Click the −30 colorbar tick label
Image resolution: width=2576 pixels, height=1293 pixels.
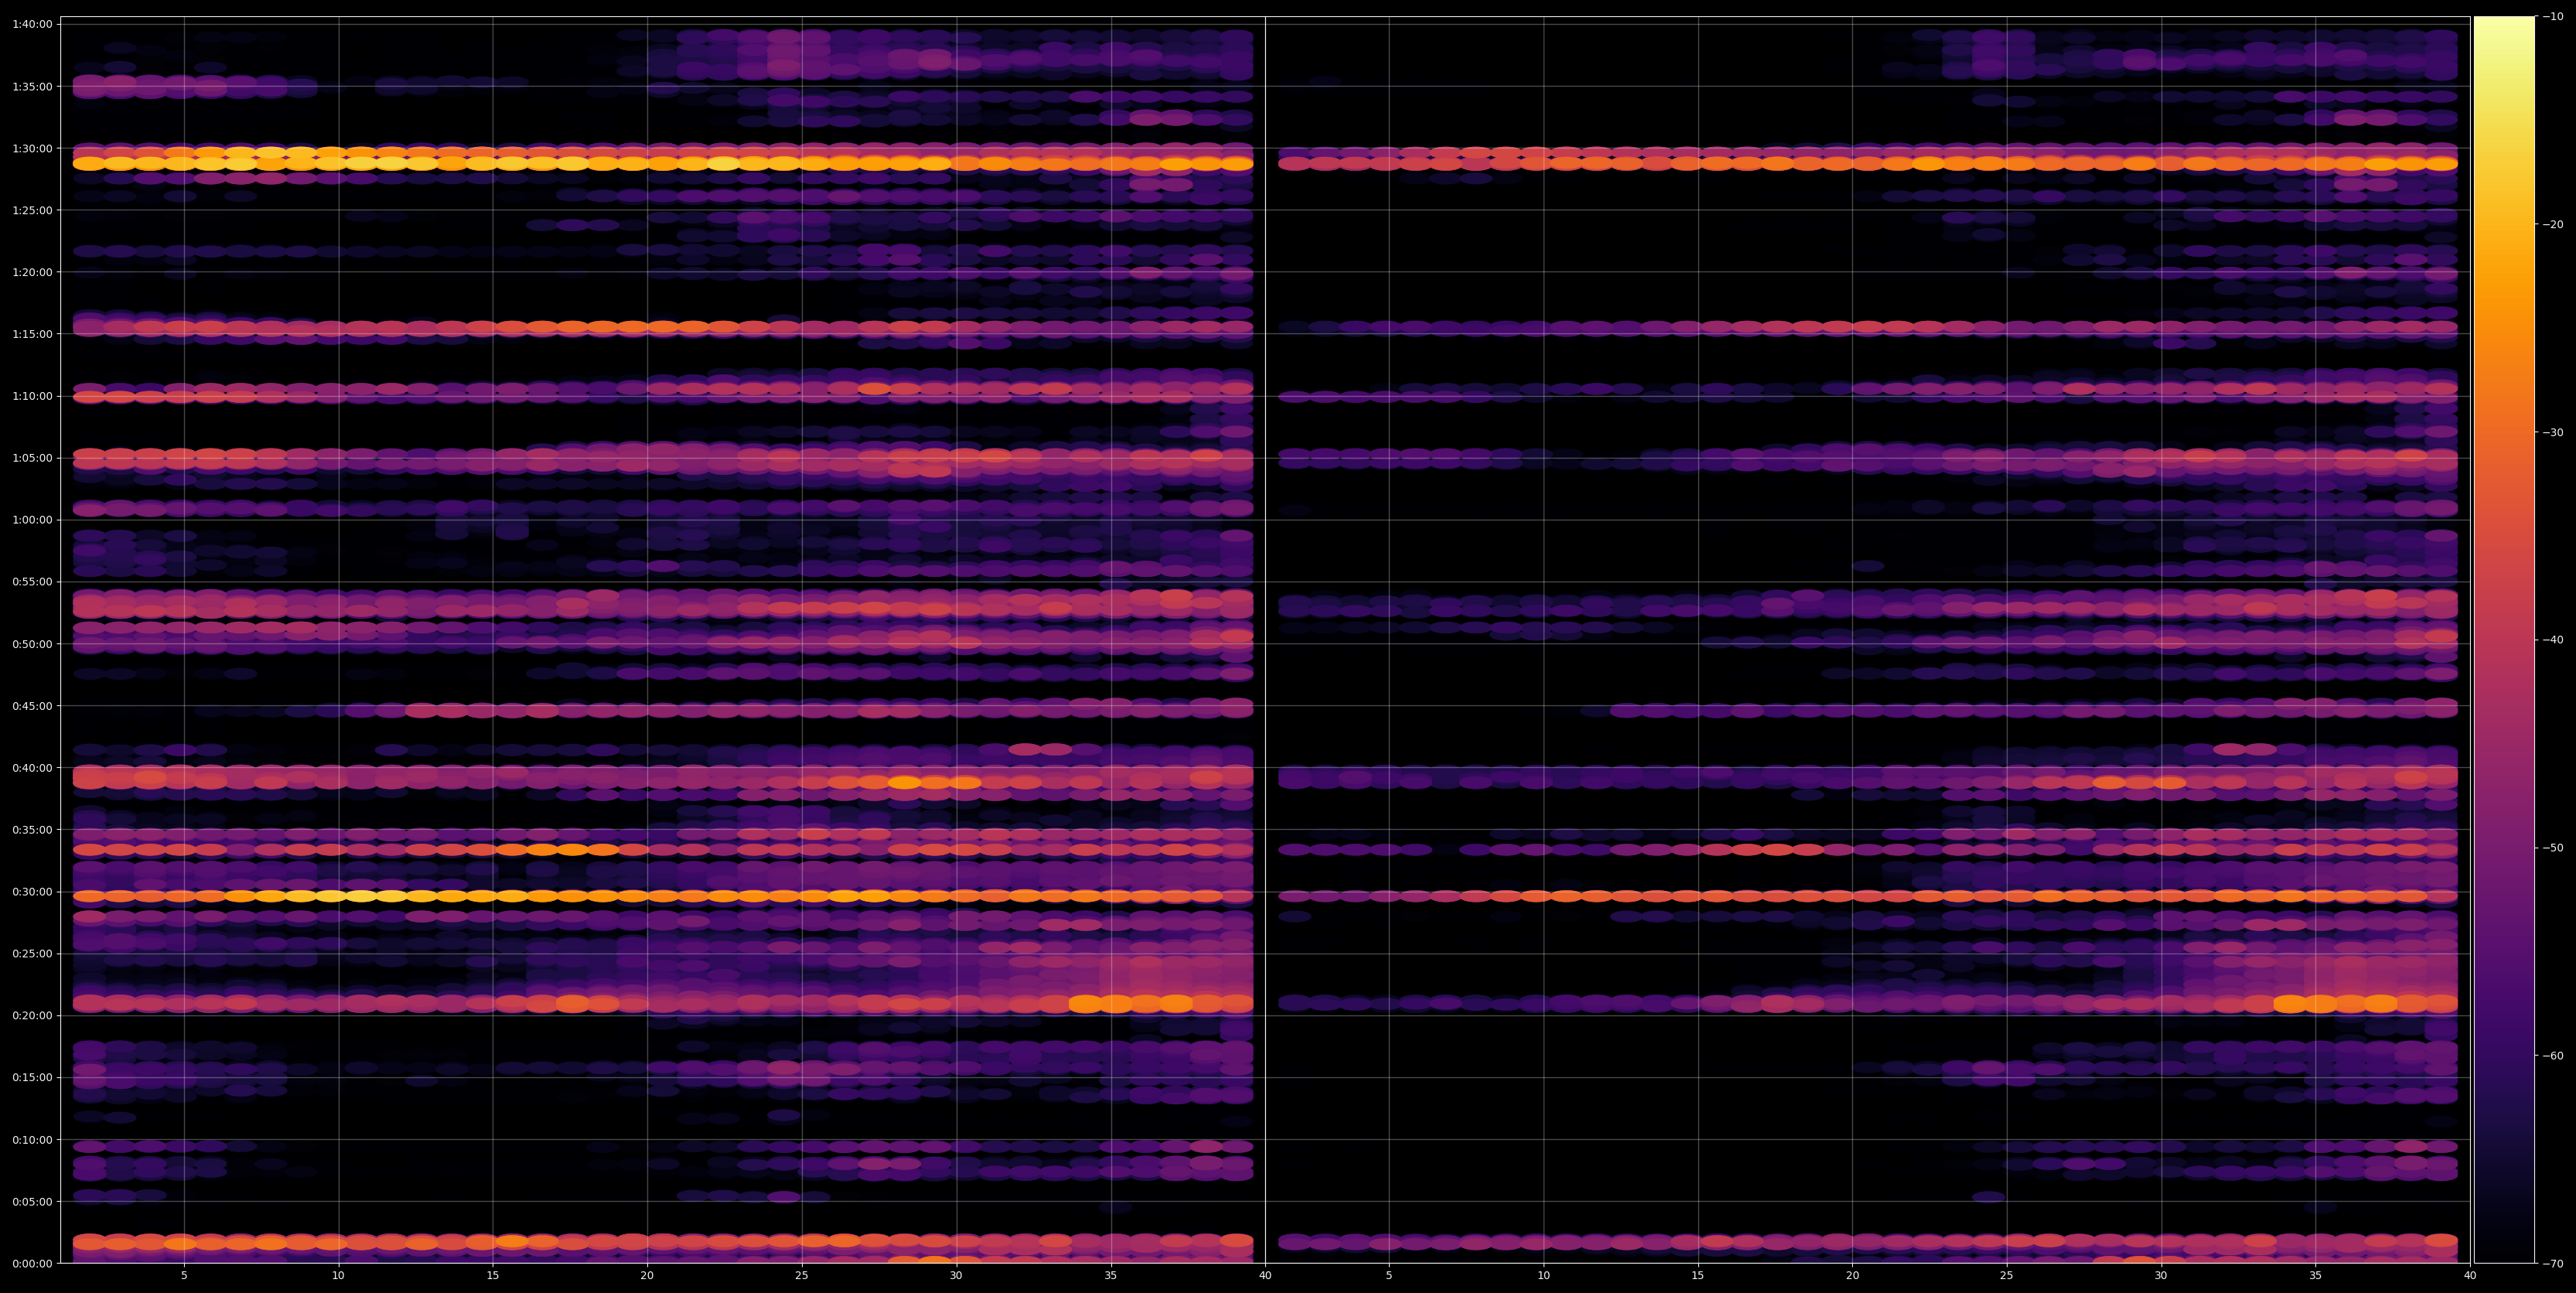pyautogui.click(x=2553, y=432)
